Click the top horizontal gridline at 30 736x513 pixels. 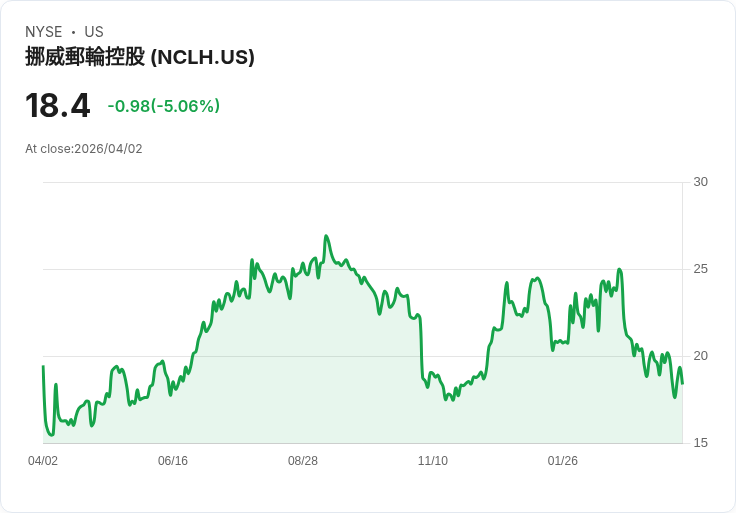(x=360, y=182)
